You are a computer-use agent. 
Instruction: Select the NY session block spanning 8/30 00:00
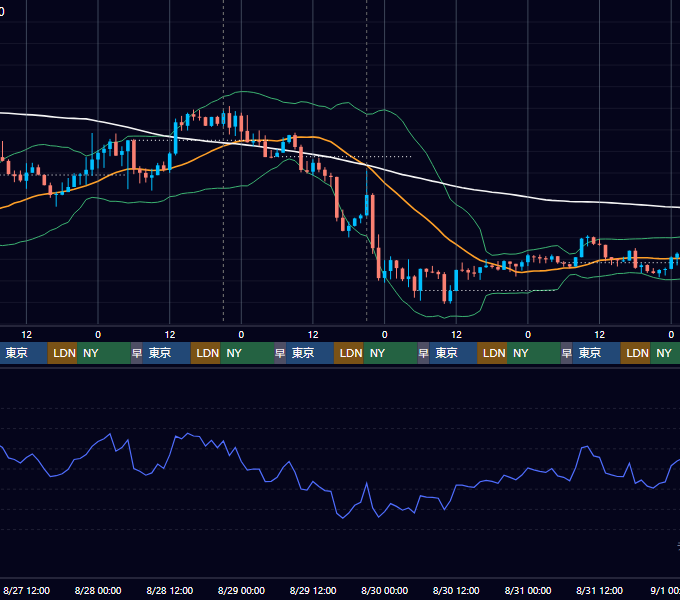point(390,353)
